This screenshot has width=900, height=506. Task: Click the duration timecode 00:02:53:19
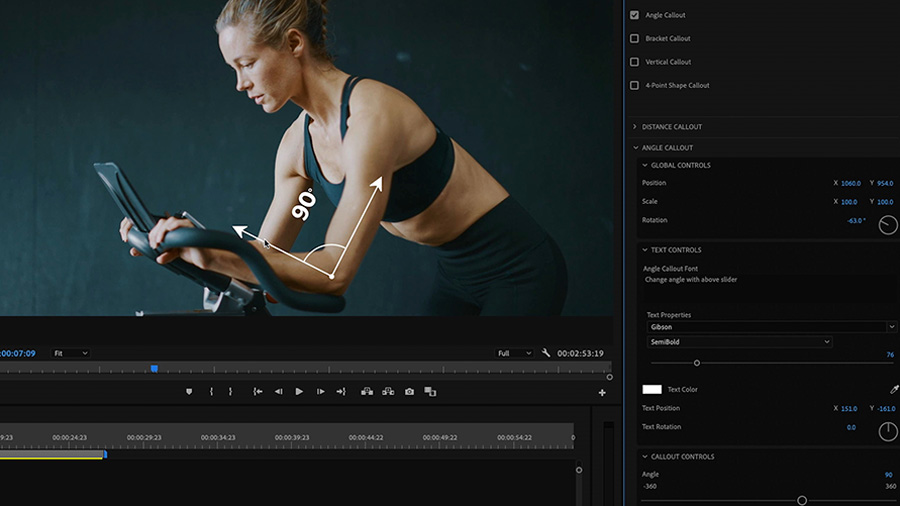[x=580, y=353]
